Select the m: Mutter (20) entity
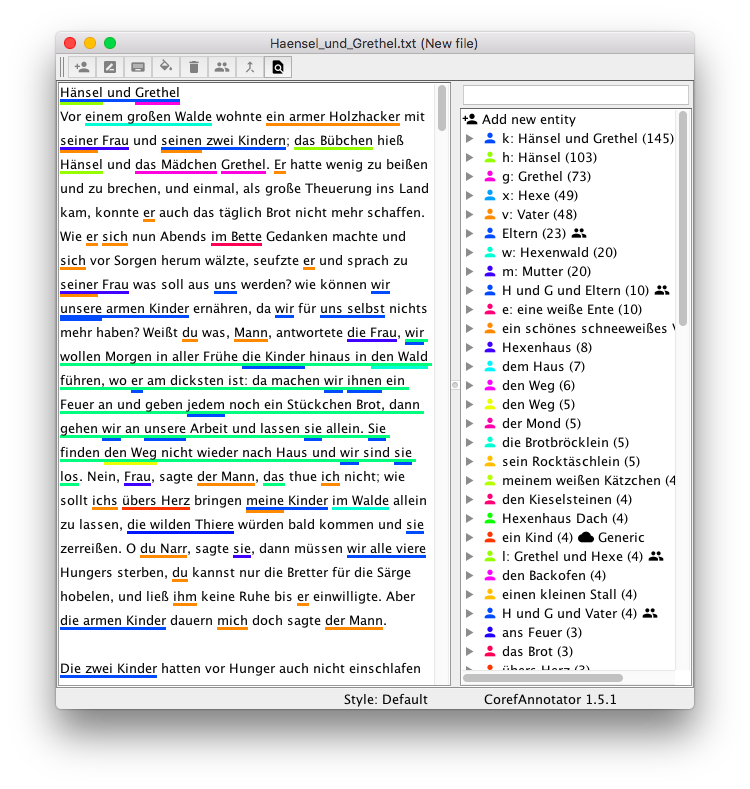 pos(546,271)
